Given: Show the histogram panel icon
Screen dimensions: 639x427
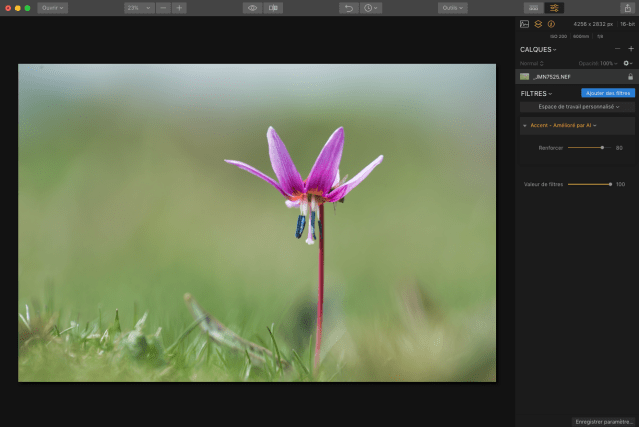Looking at the screenshot, I should [525, 24].
